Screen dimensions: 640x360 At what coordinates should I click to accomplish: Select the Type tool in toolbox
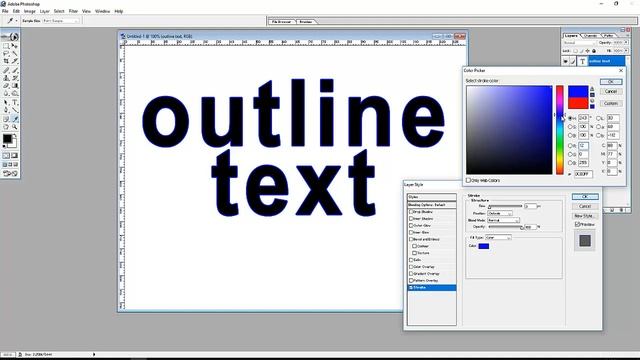15,102
